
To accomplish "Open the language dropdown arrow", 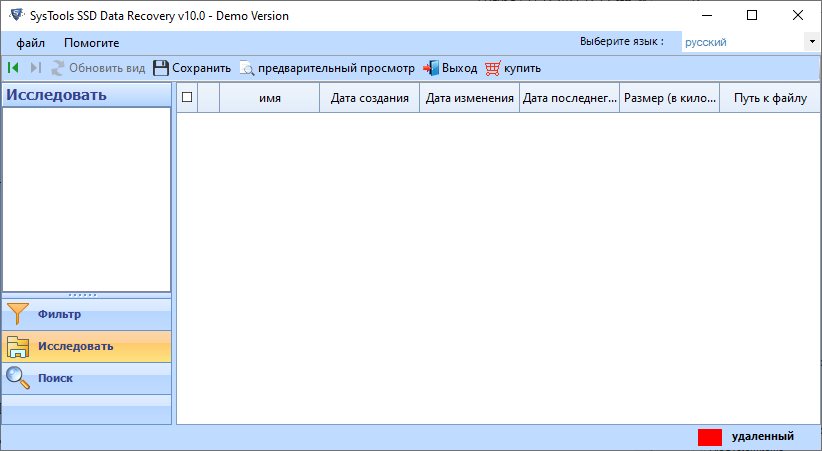I will pyautogui.click(x=812, y=42).
